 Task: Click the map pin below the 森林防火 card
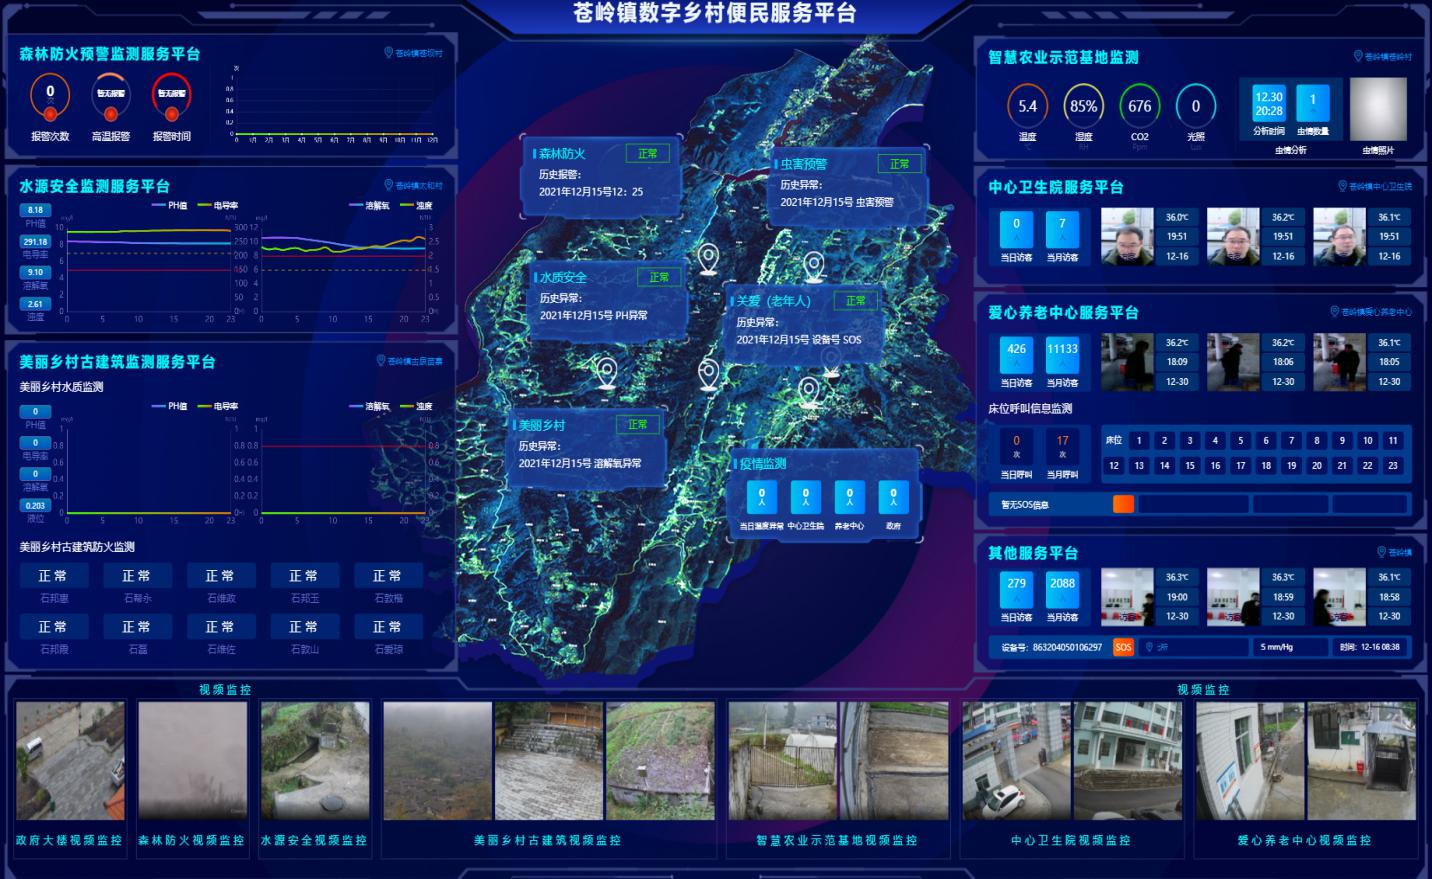point(708,258)
